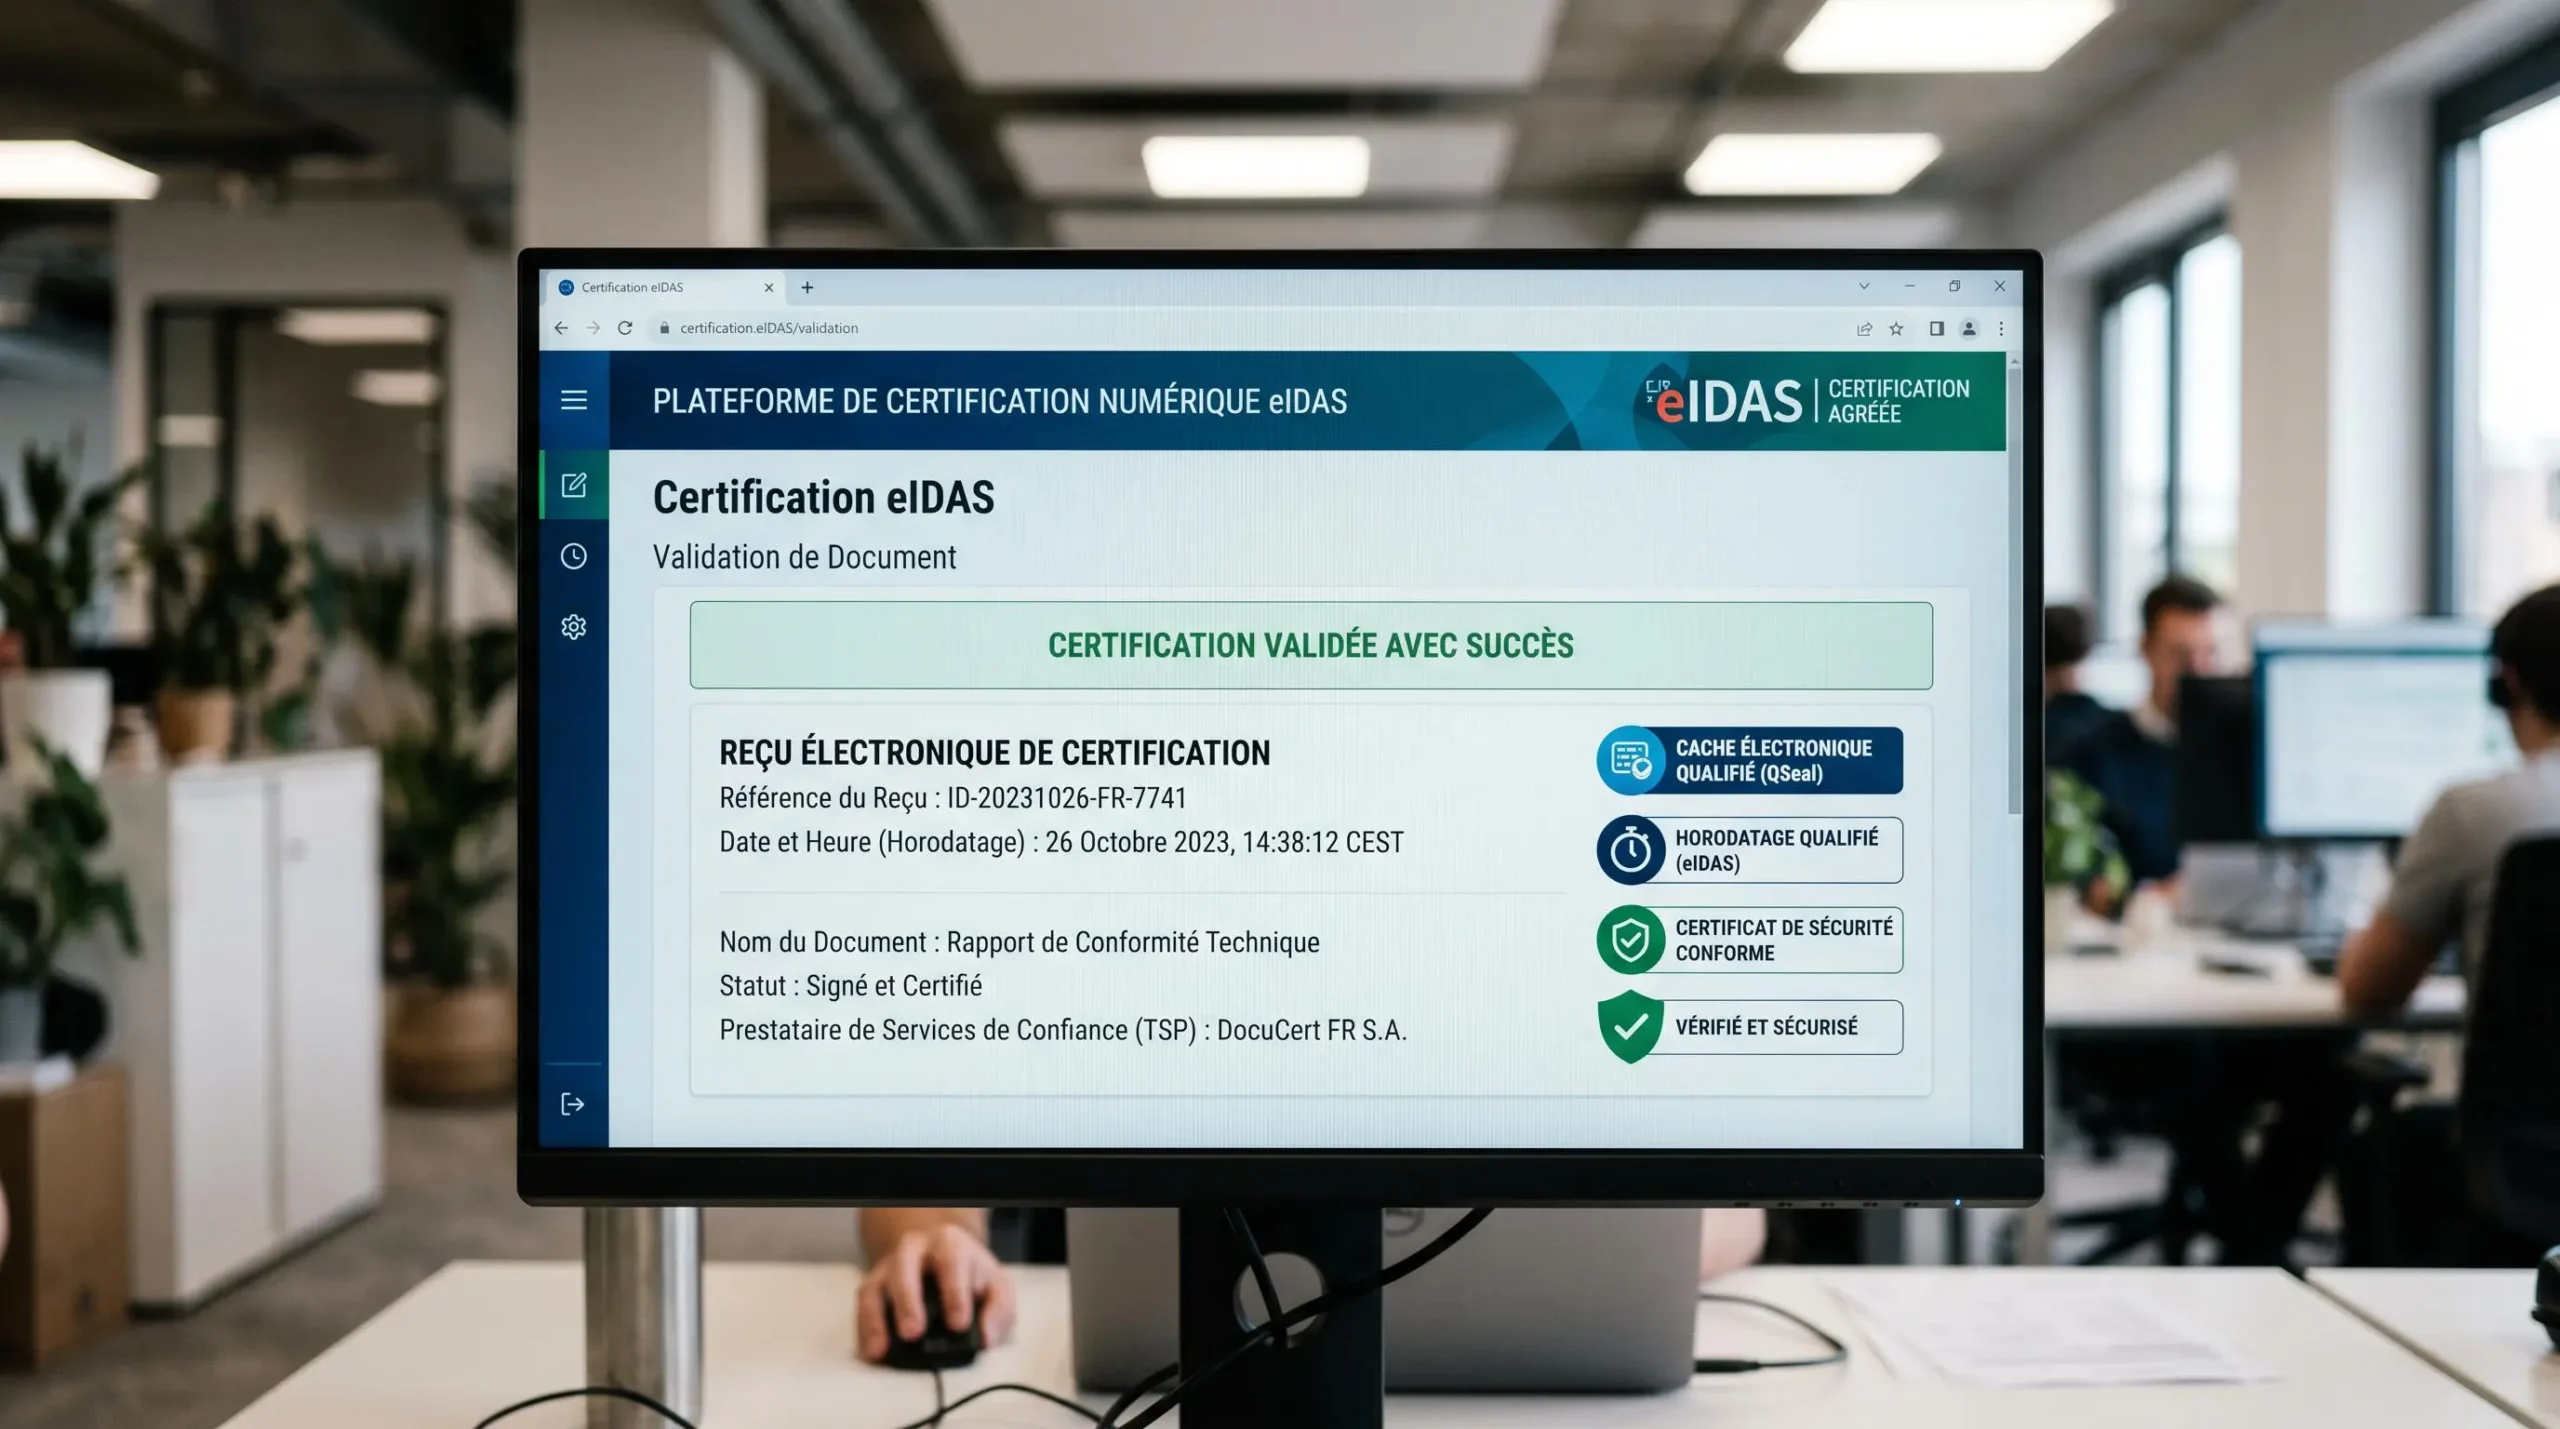
Task: Click the QSeal badge document icon
Action: click(1631, 761)
